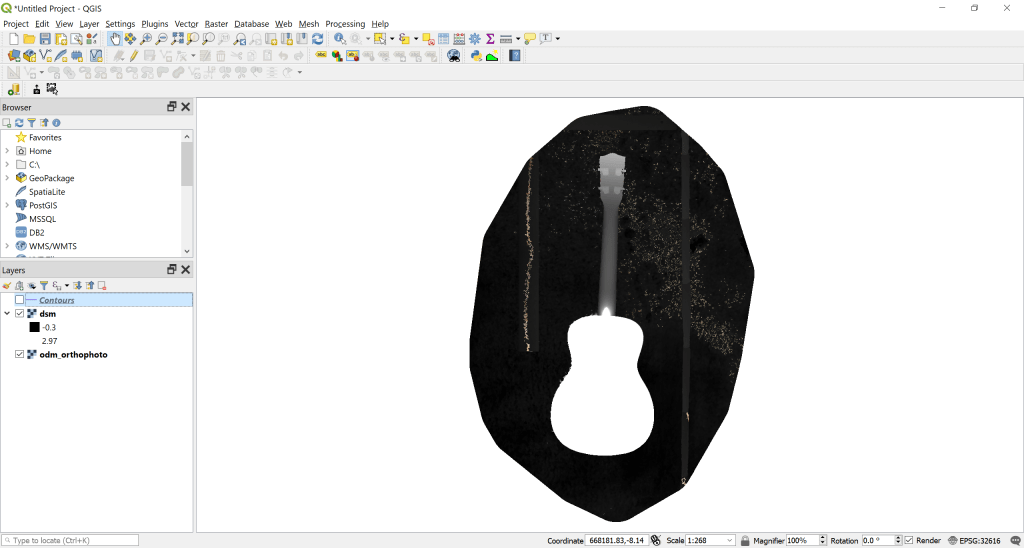Click the Zoom In magnifier tool
Viewport: 1024px width, 548px height.
[146, 39]
